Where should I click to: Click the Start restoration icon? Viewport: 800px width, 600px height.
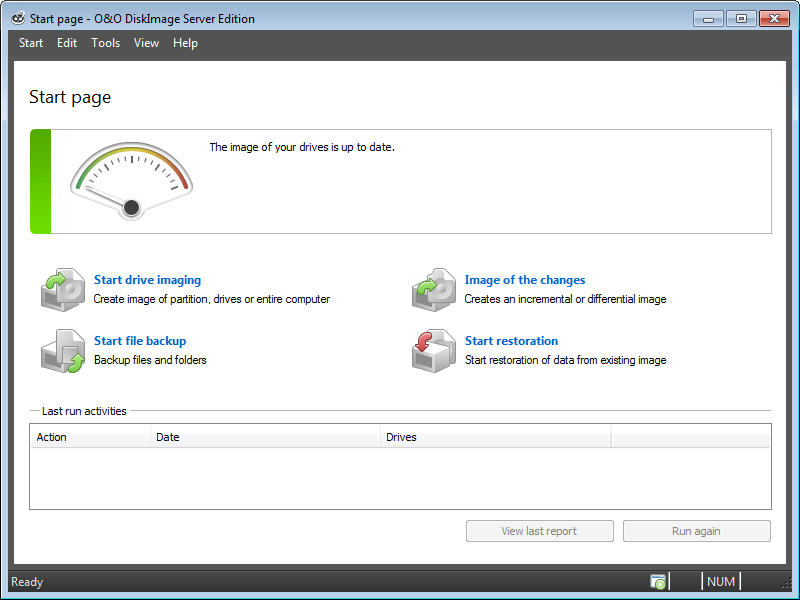click(435, 351)
